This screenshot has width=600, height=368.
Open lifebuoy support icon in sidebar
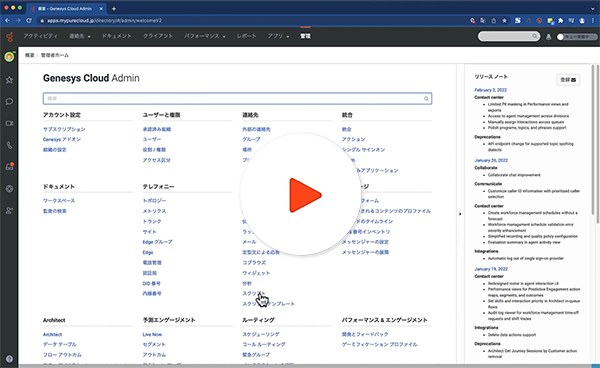[x=10, y=189]
